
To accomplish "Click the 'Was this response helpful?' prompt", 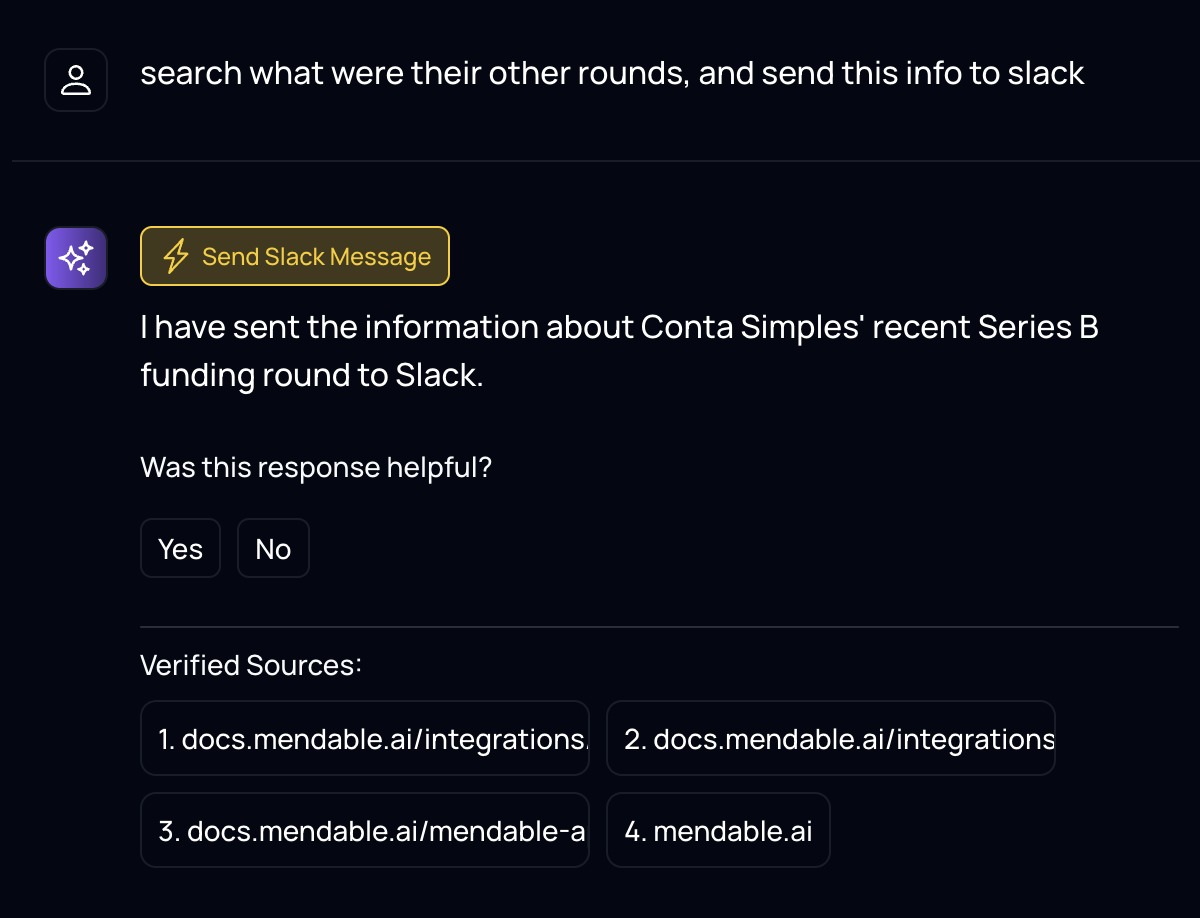I will (x=316, y=467).
